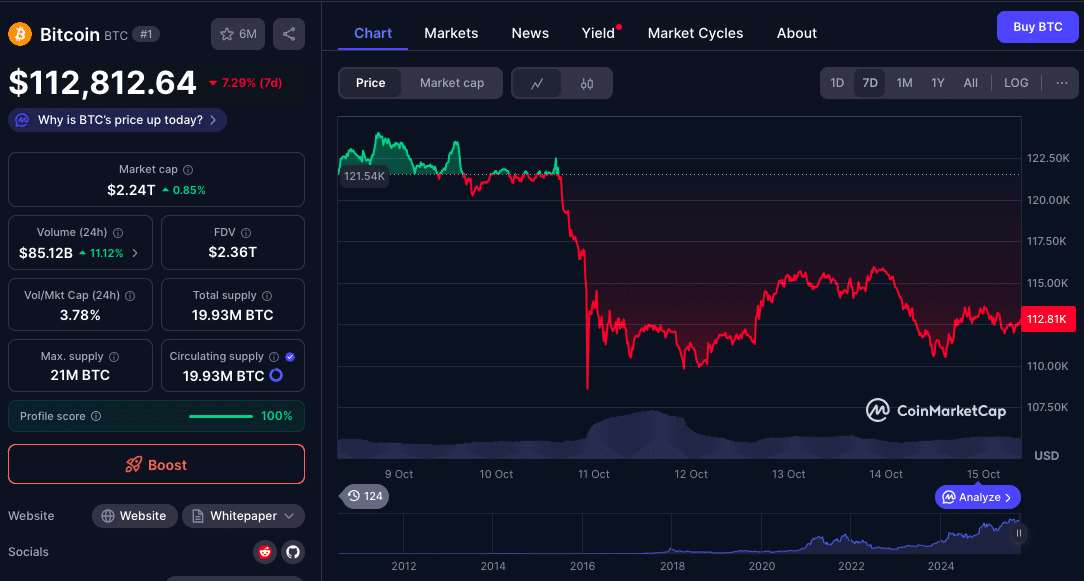The height and width of the screenshot is (581, 1084).
Task: Click the Total supply info icon
Action: point(267,295)
